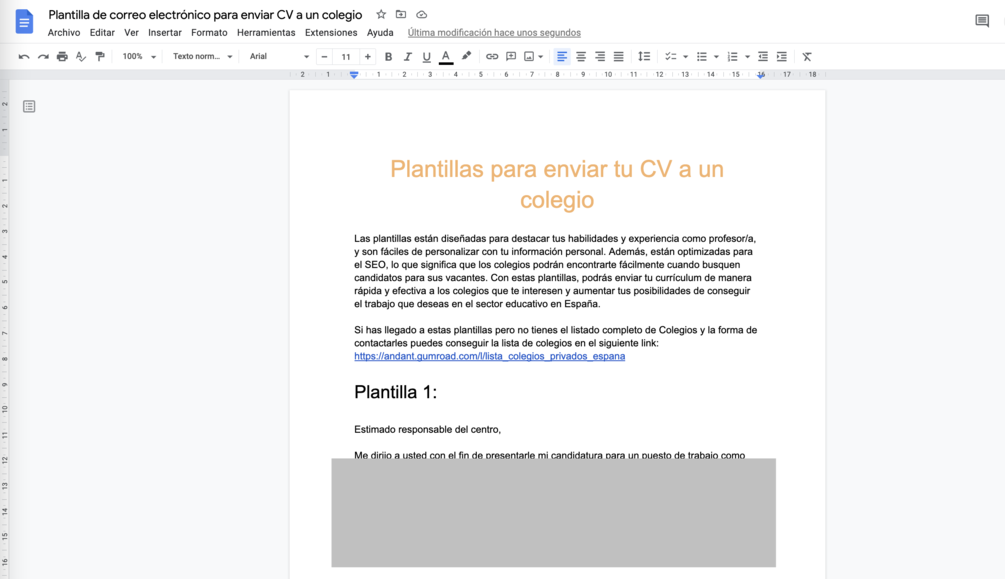Insert a link with chain icon

(x=492, y=56)
